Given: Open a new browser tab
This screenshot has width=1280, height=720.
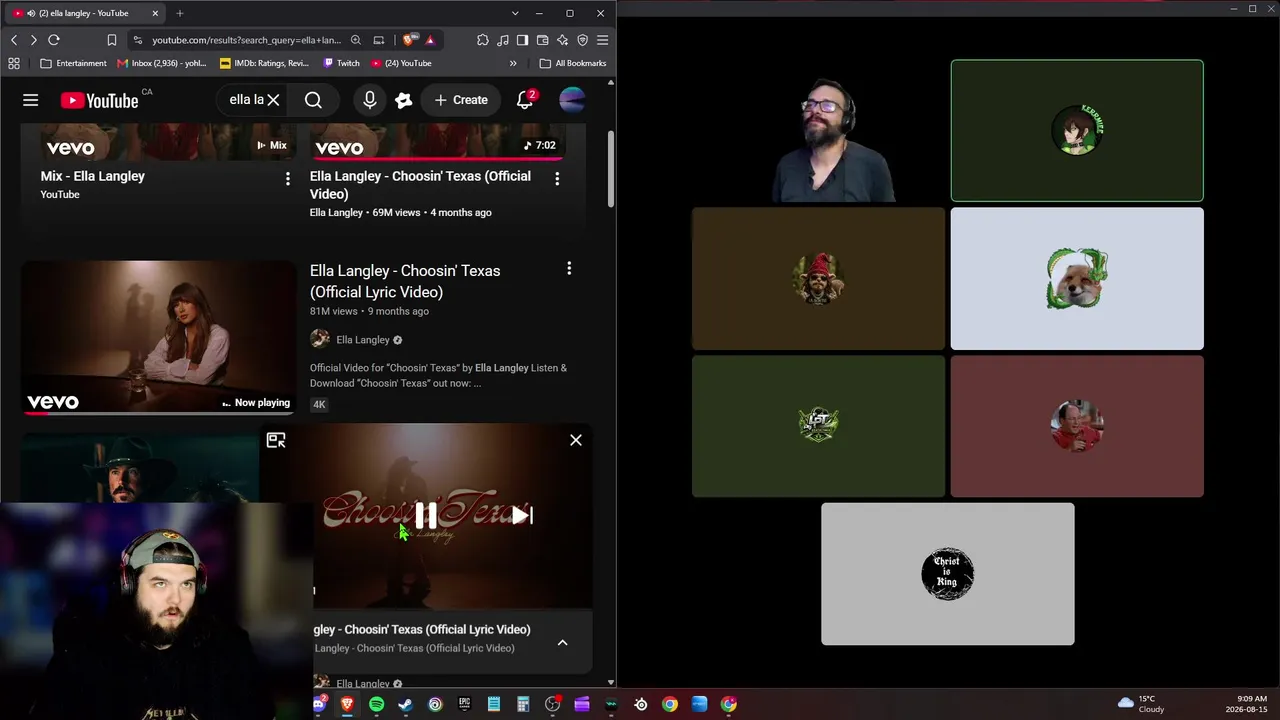Looking at the screenshot, I should (x=180, y=13).
